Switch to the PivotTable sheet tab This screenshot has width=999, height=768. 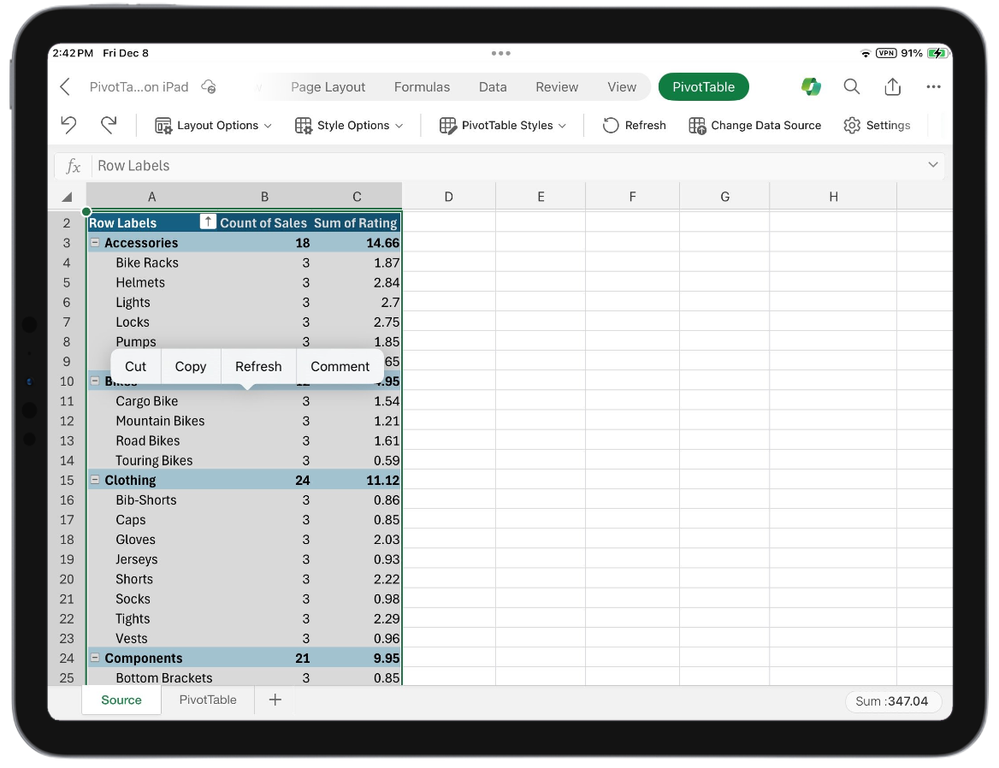point(208,700)
